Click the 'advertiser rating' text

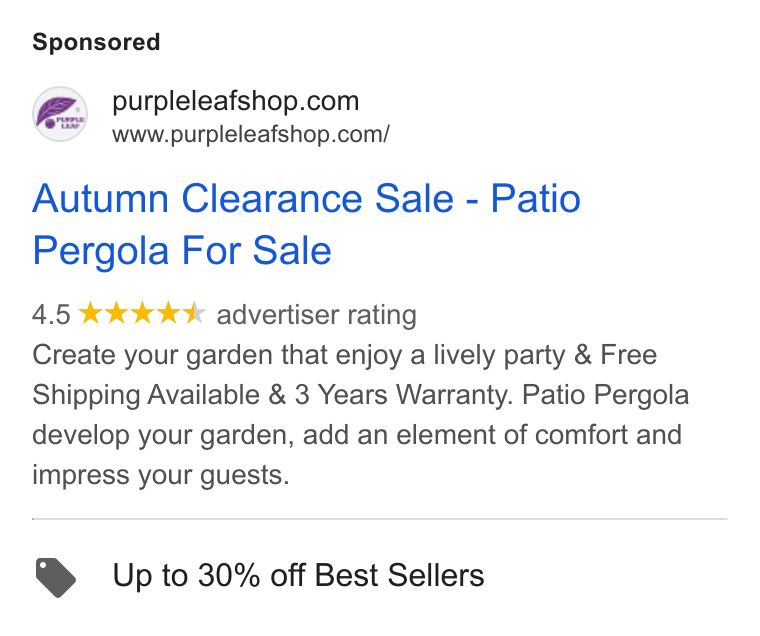coord(317,315)
